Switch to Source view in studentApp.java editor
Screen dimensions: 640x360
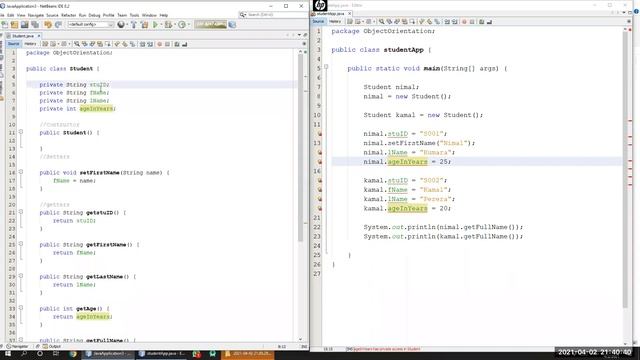coord(318,22)
